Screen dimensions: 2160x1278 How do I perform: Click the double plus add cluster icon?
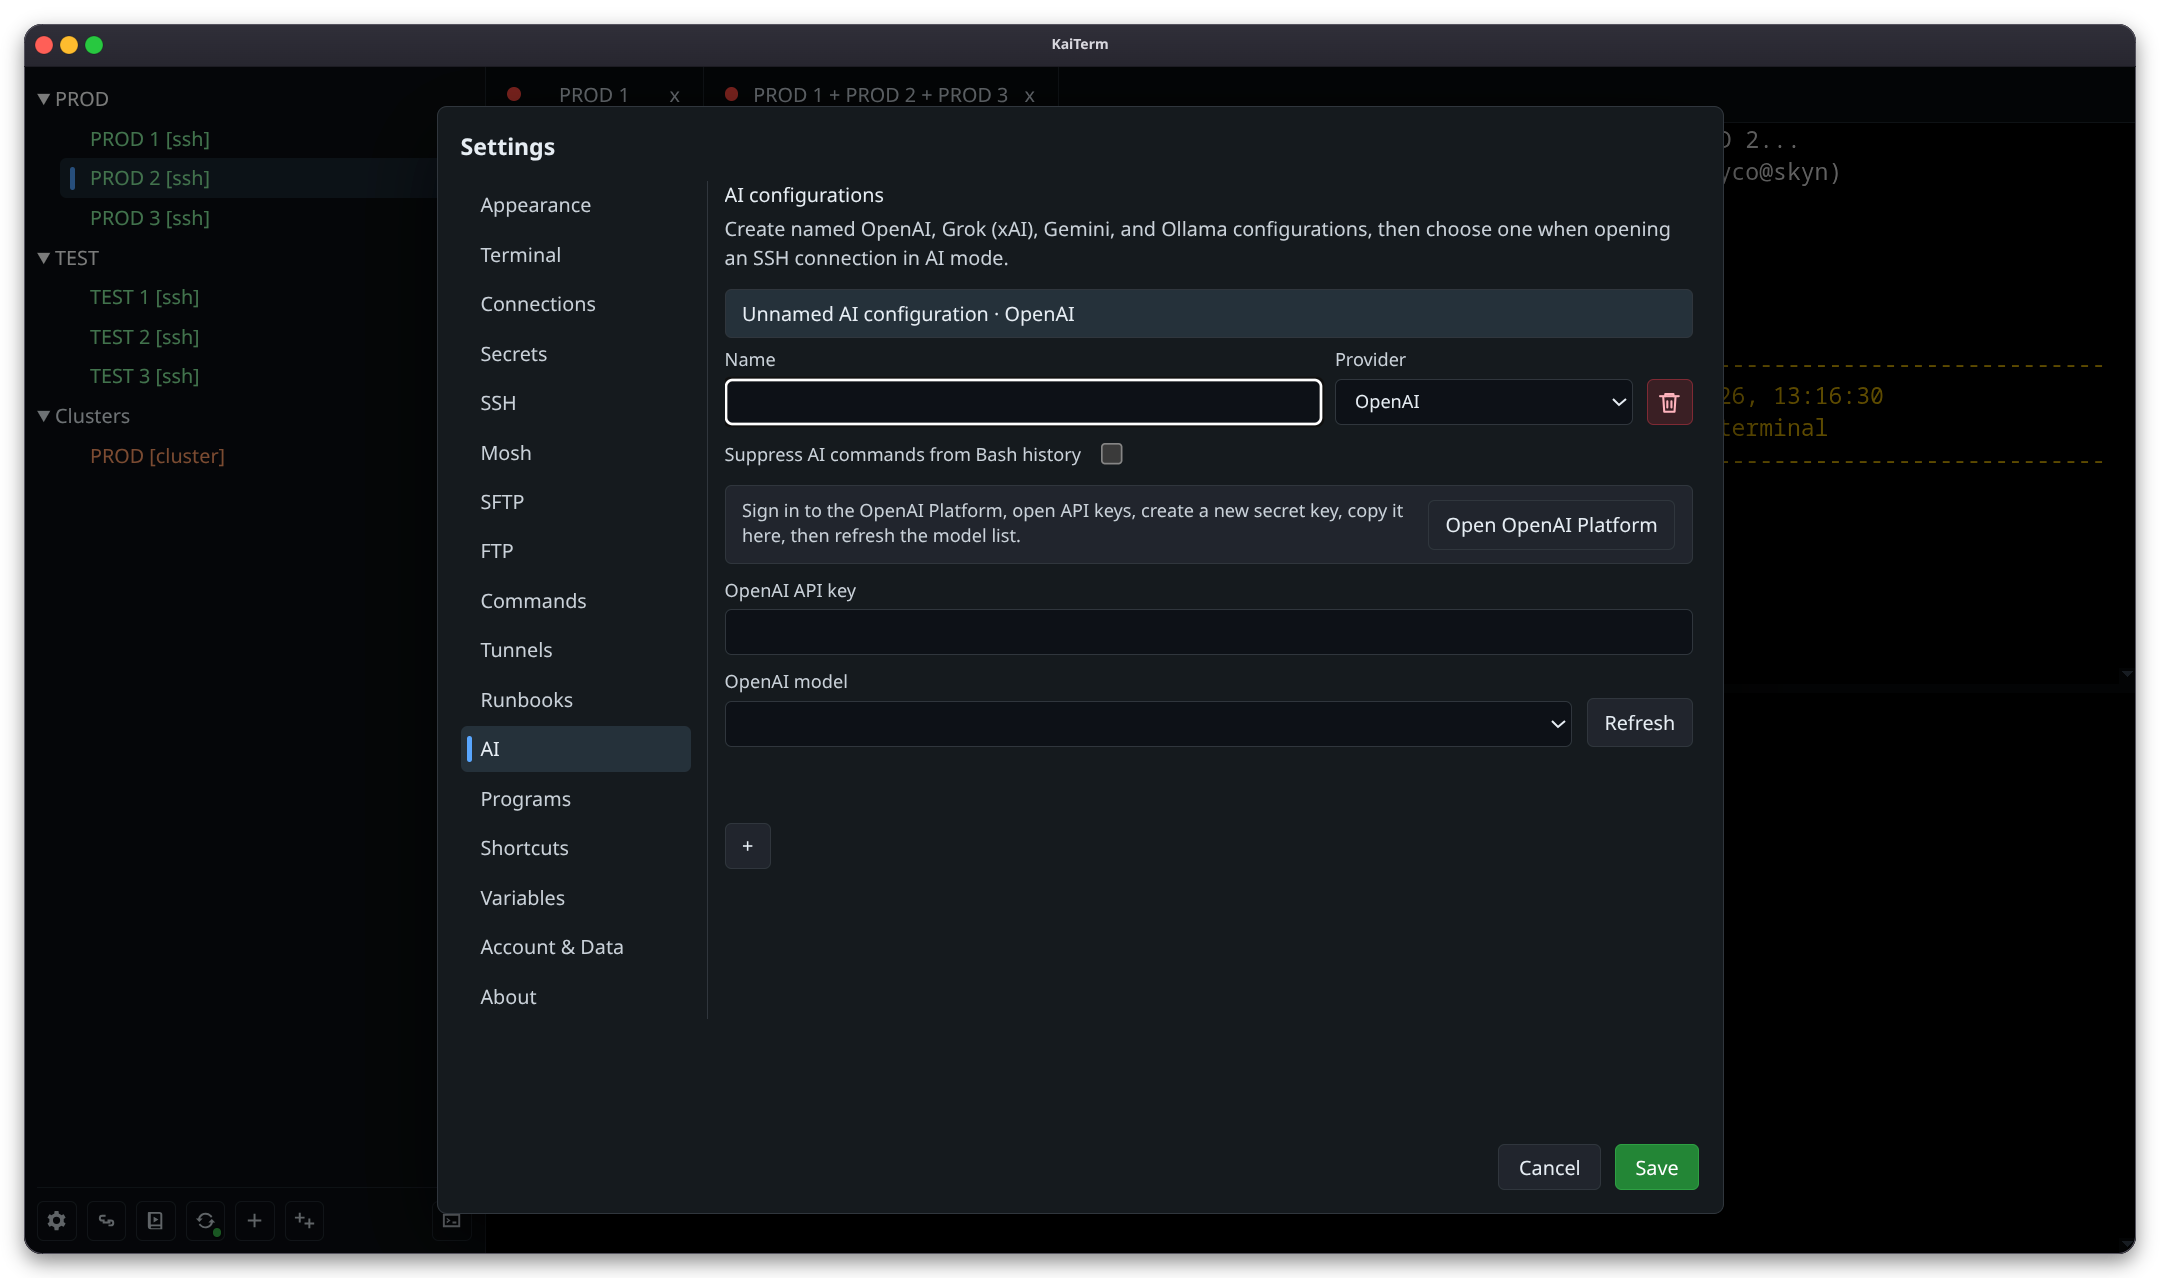304,1220
